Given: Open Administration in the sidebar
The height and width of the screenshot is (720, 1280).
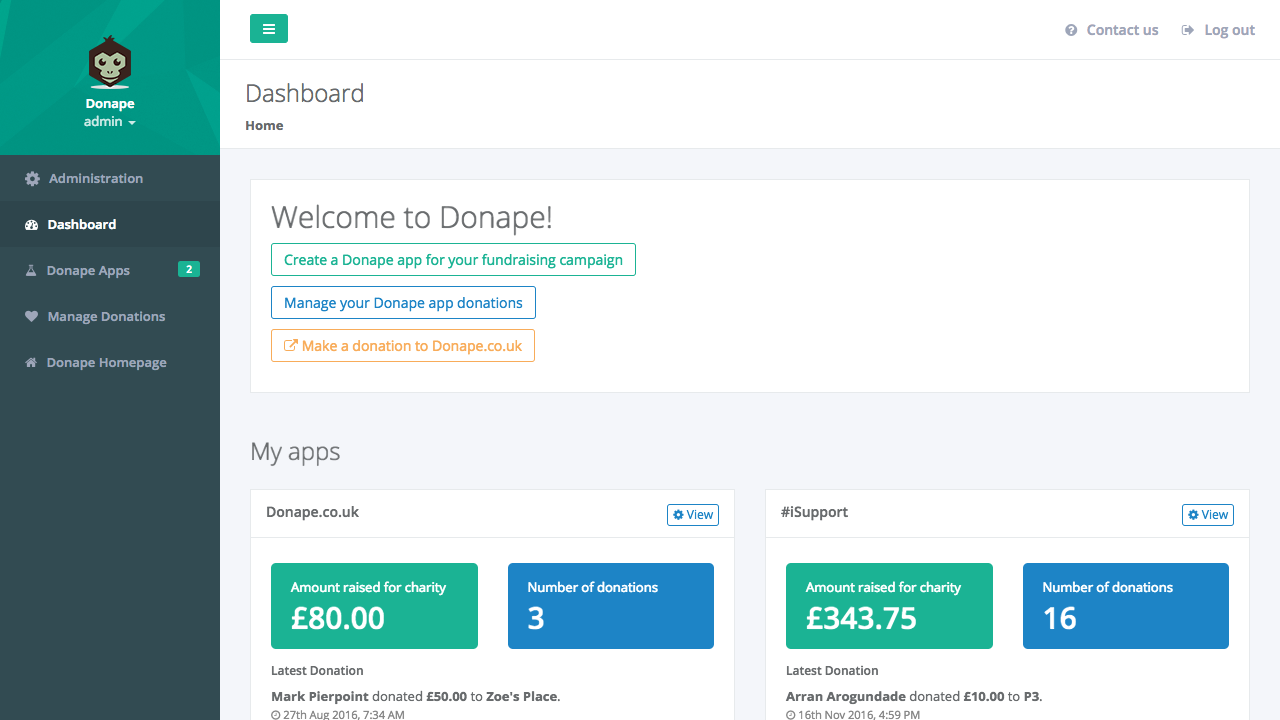Looking at the screenshot, I should 110,178.
